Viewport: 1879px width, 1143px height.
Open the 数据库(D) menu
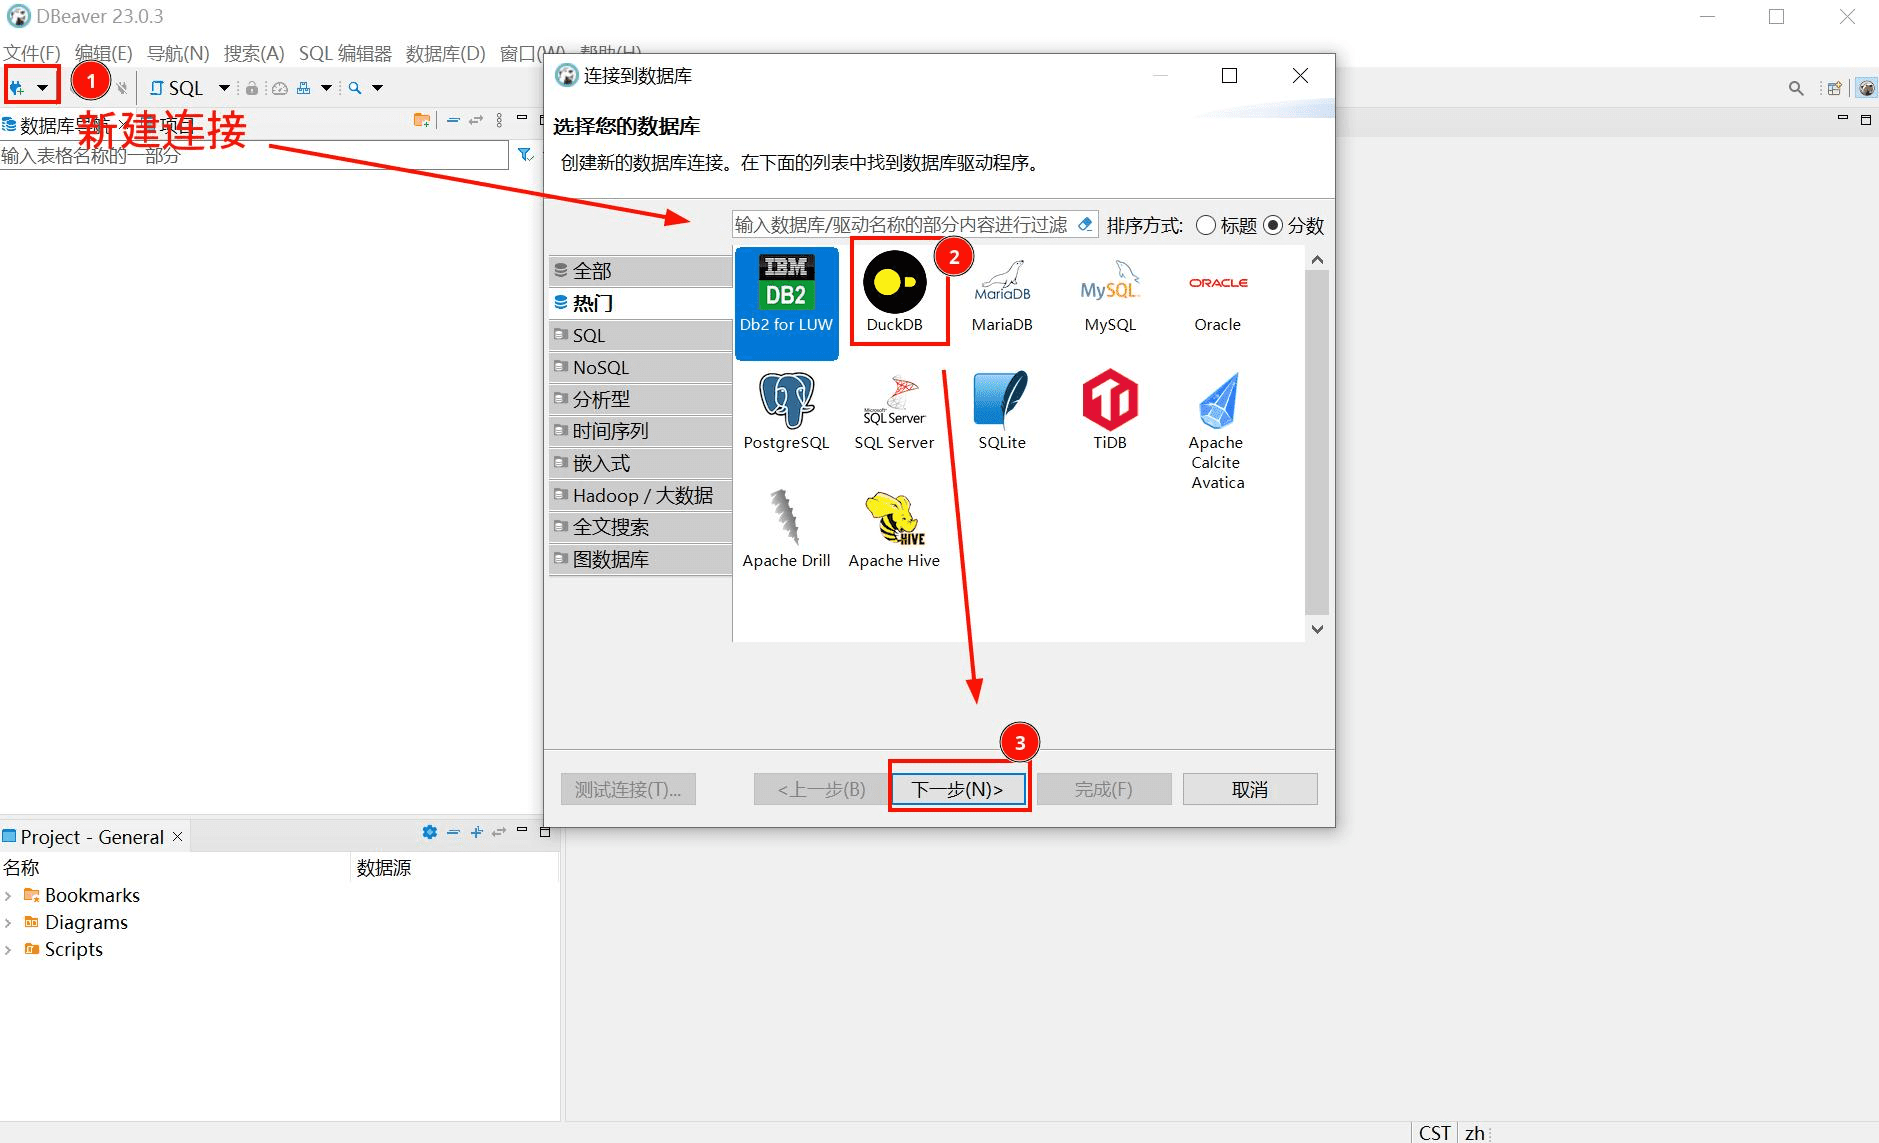tap(445, 53)
